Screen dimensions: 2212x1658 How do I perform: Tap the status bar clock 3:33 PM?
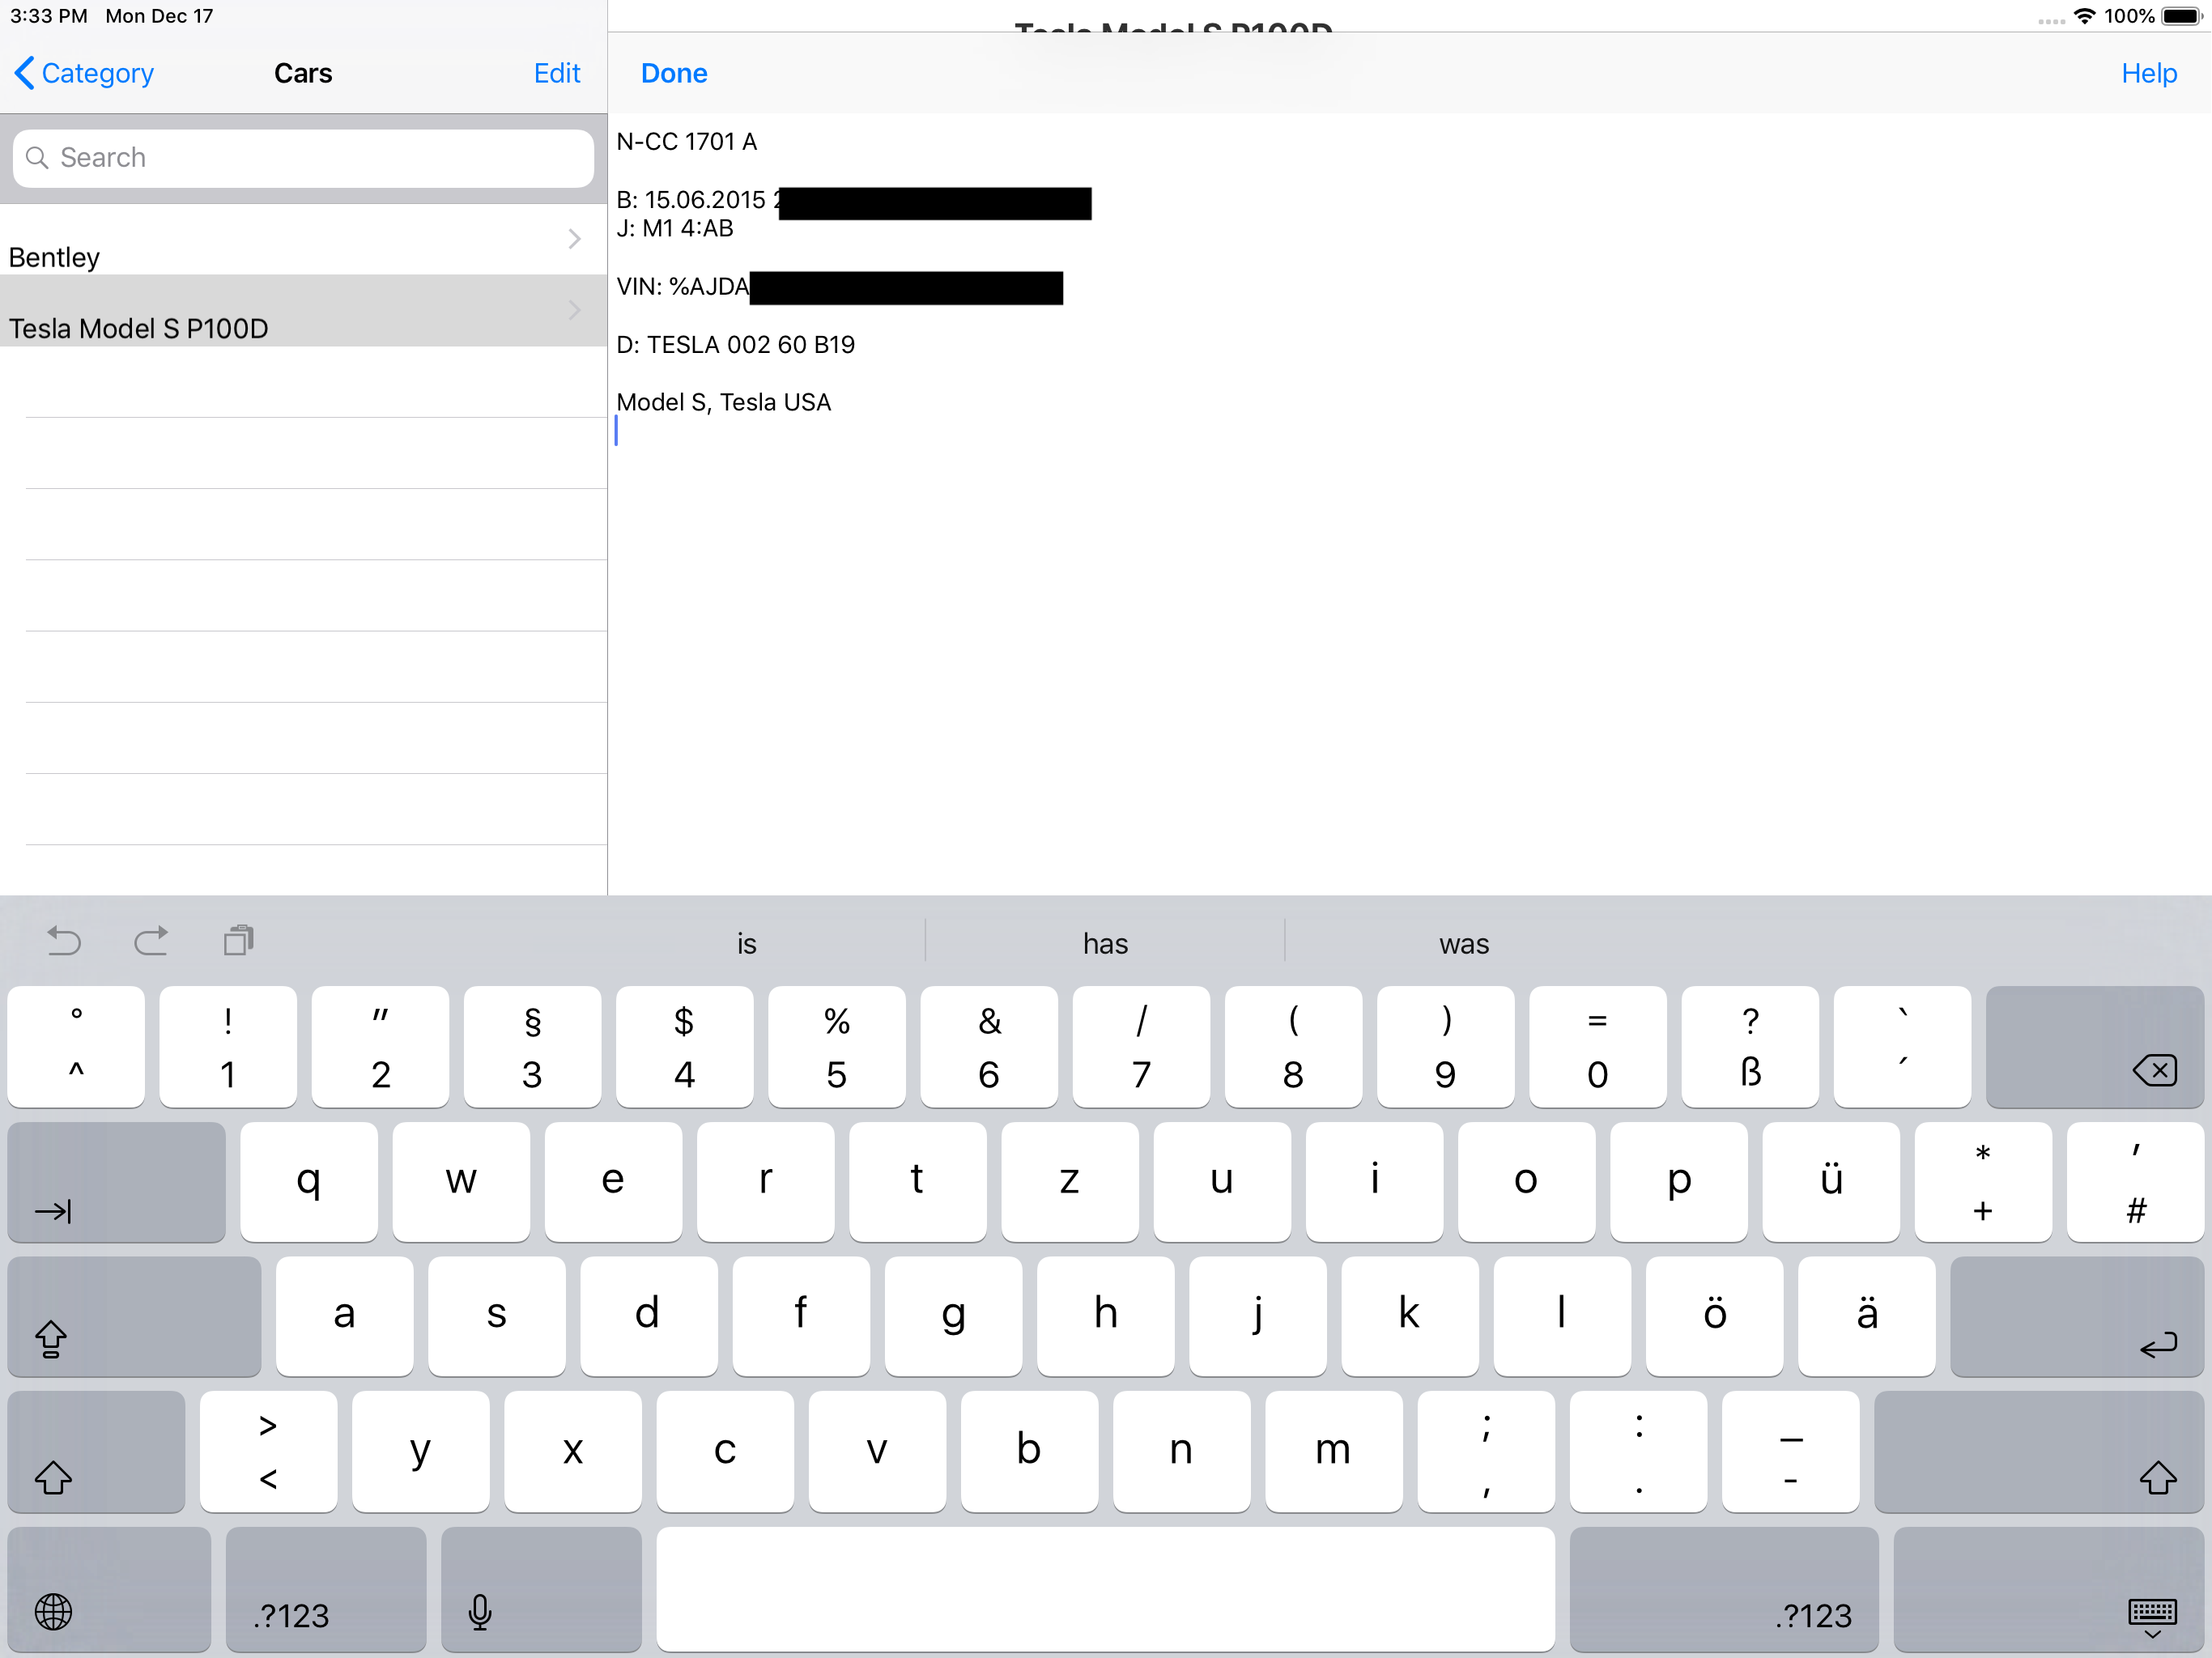(49, 16)
